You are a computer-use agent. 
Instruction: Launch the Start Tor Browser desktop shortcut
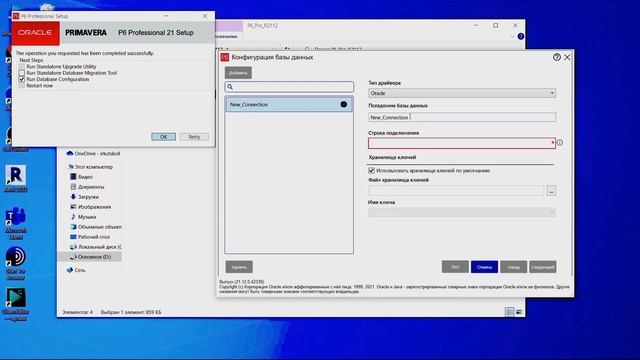pos(16,263)
